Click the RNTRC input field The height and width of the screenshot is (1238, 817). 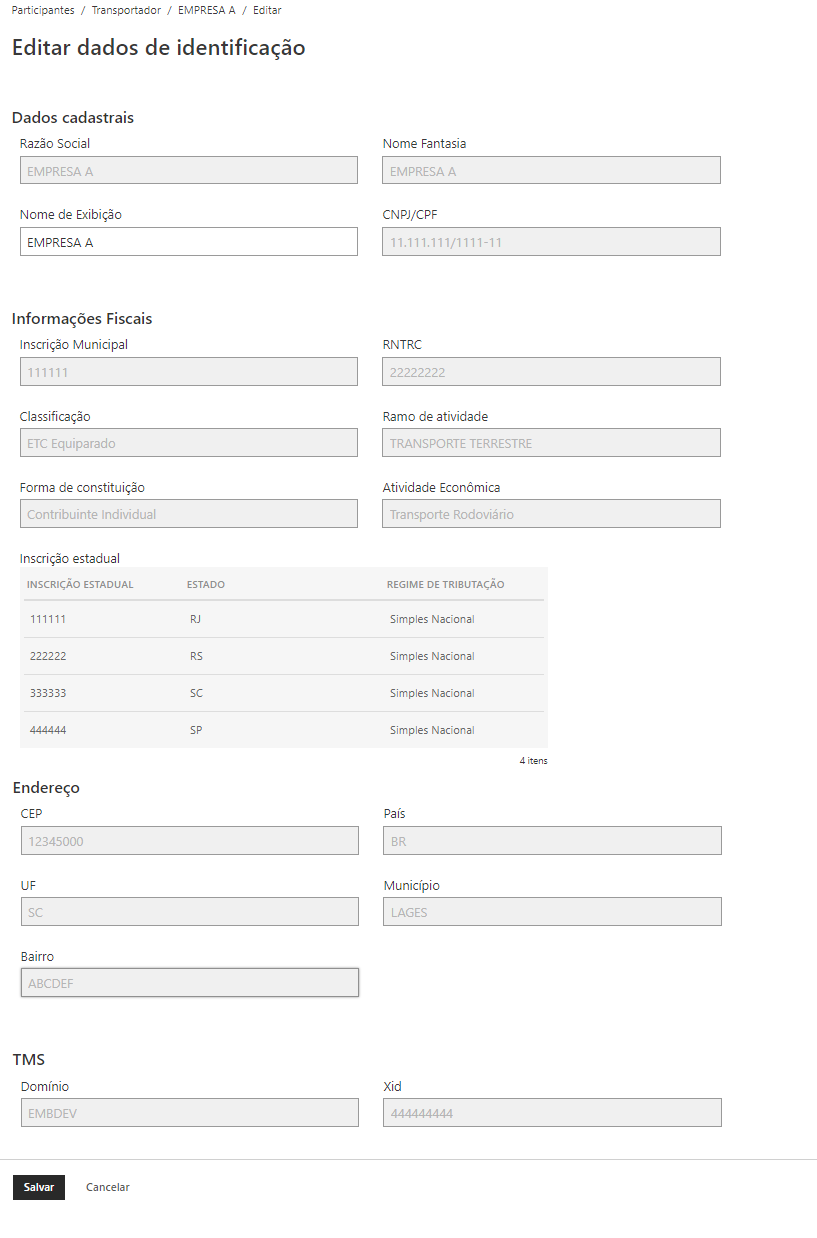[551, 372]
